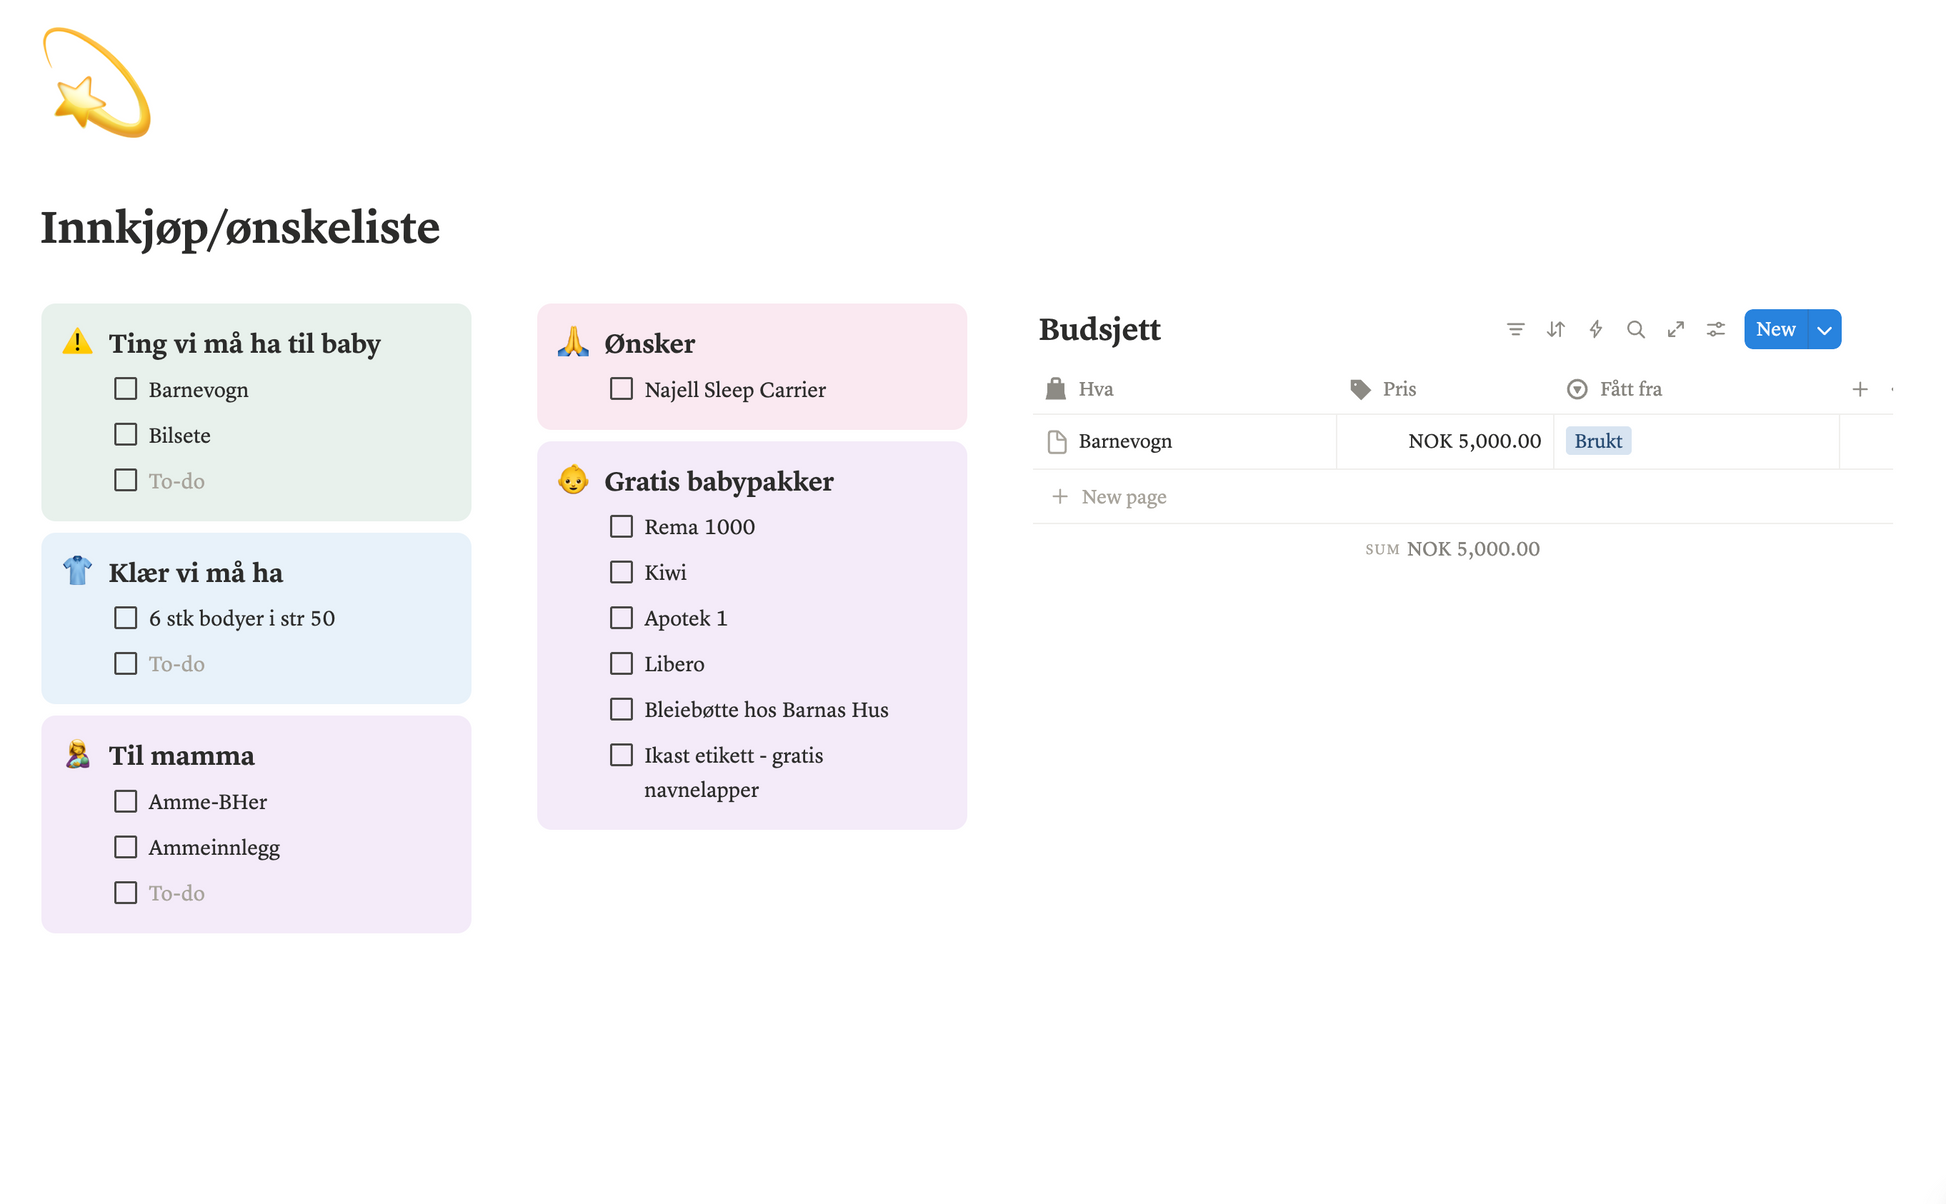Open search within the Budsjett database
The width and height of the screenshot is (1946, 1204).
pyautogui.click(x=1636, y=329)
